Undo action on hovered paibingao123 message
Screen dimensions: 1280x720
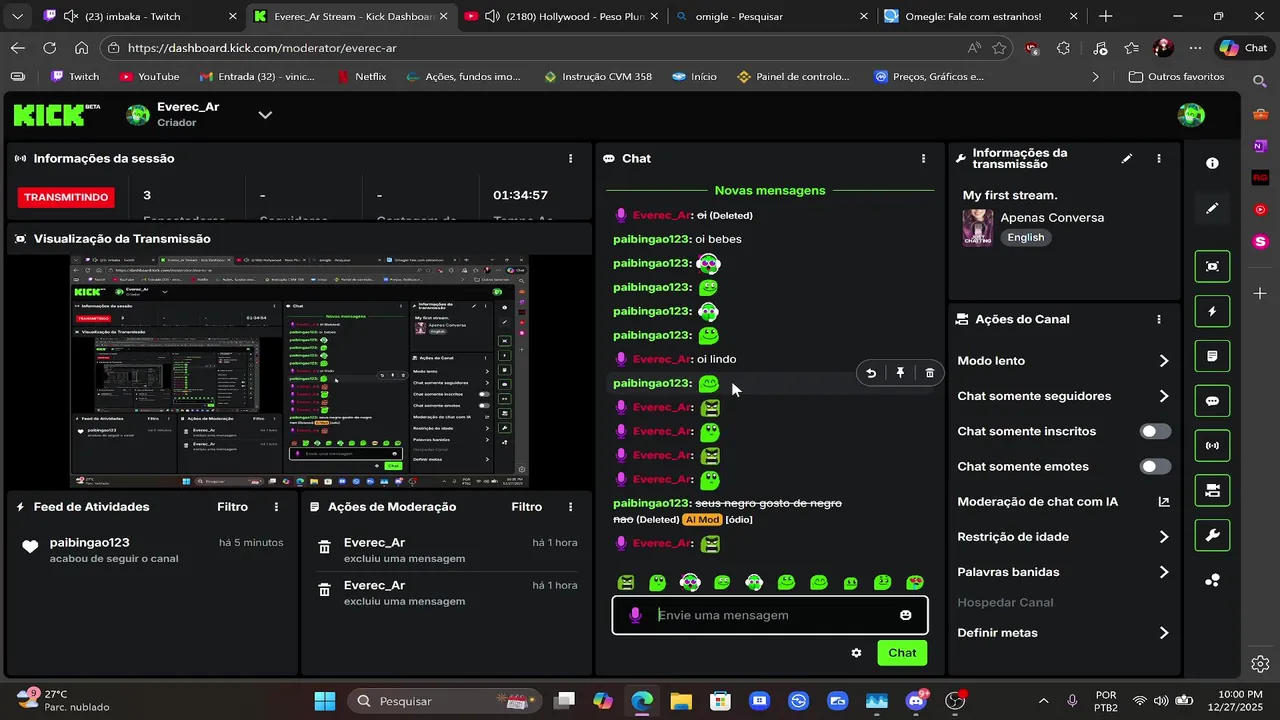[x=871, y=373]
